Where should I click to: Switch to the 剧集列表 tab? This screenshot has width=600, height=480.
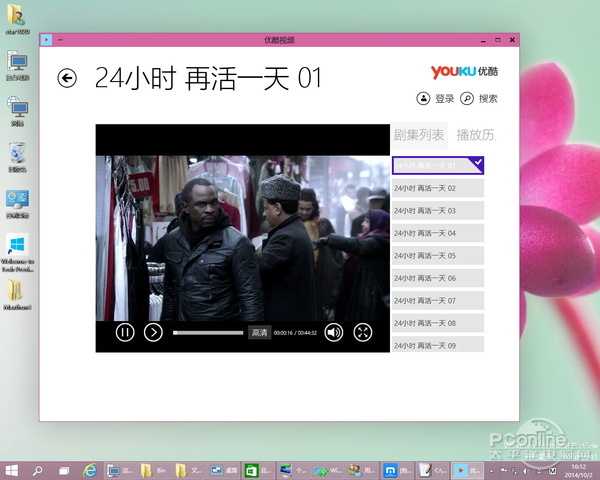[x=419, y=135]
